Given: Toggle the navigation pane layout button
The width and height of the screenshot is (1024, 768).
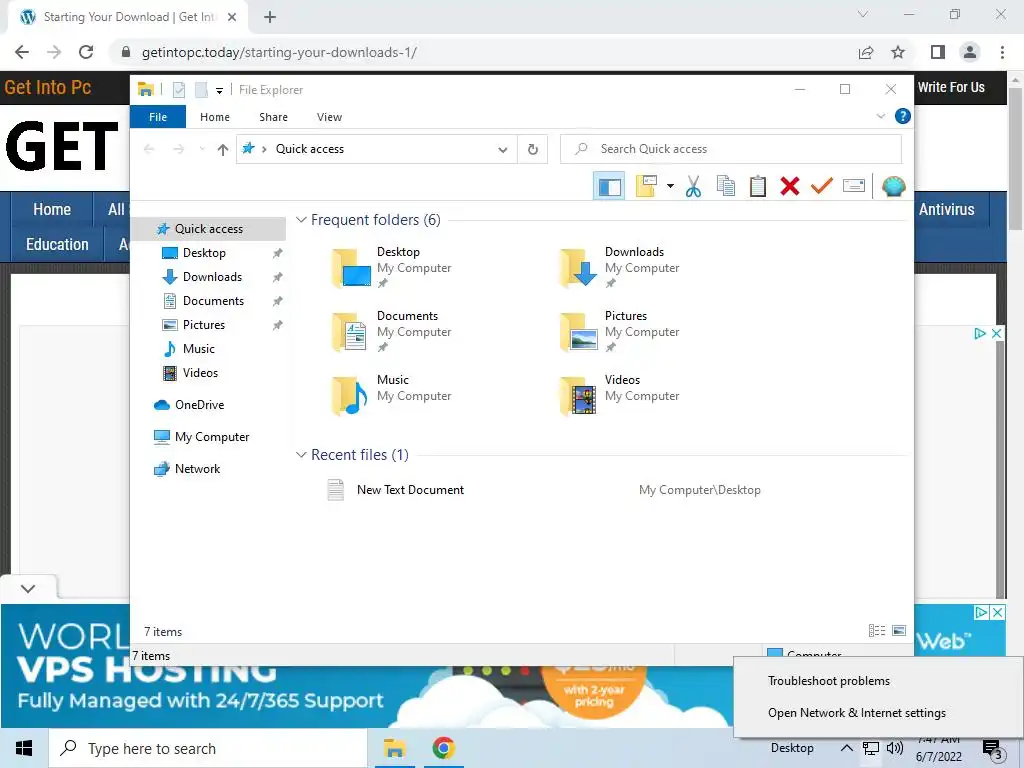Looking at the screenshot, I should tap(609, 186).
